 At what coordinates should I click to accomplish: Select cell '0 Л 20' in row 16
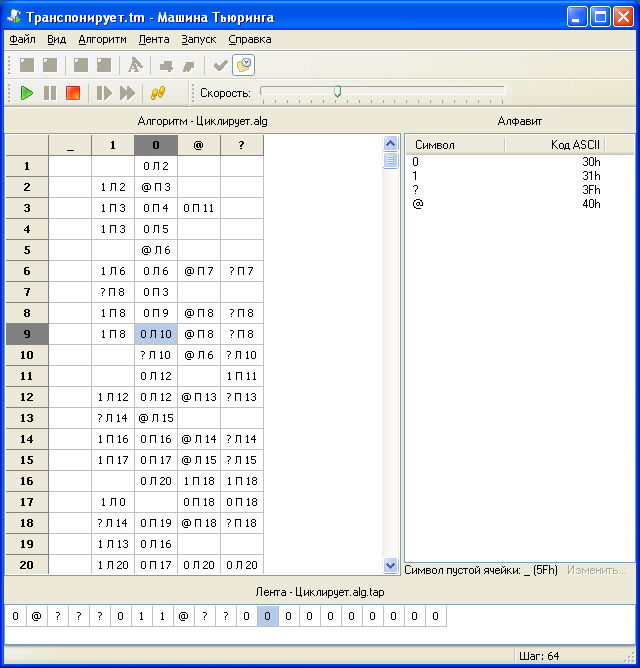(156, 481)
